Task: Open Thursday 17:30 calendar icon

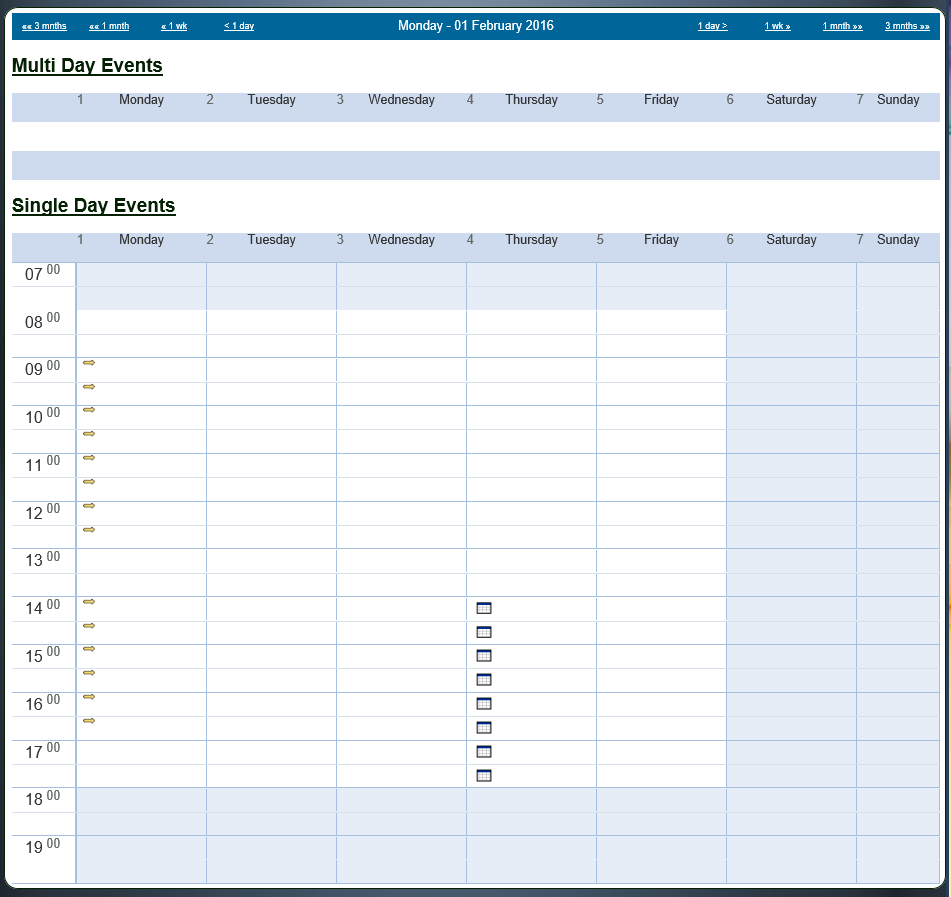Action: (484, 776)
